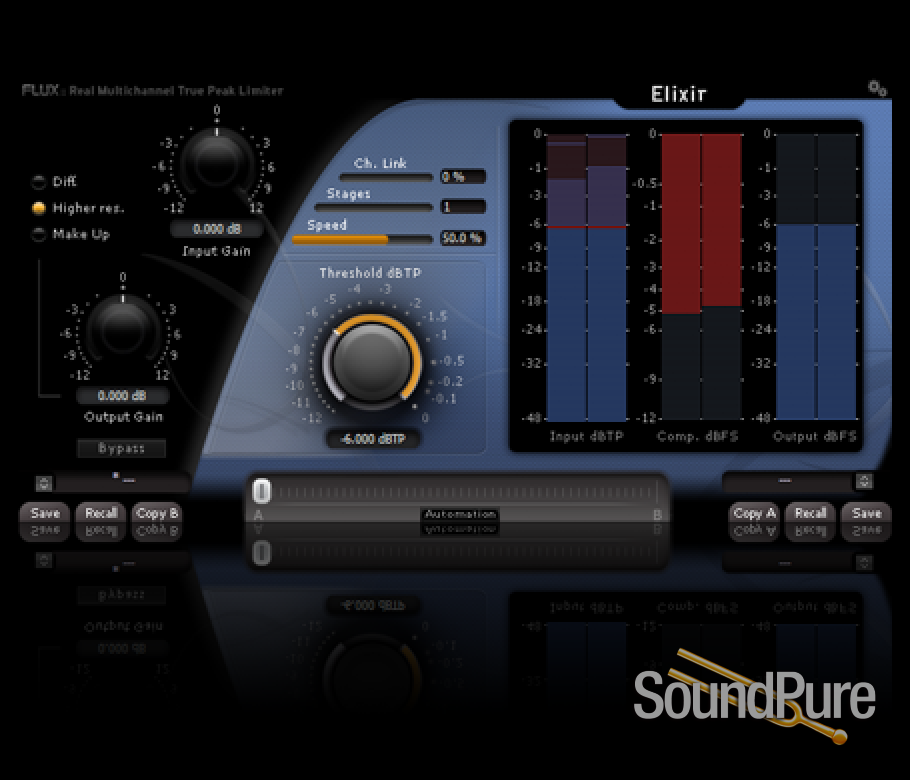Click the FLUX True Peak Limiter title
Viewport: 910px width, 780px height.
coord(152,91)
